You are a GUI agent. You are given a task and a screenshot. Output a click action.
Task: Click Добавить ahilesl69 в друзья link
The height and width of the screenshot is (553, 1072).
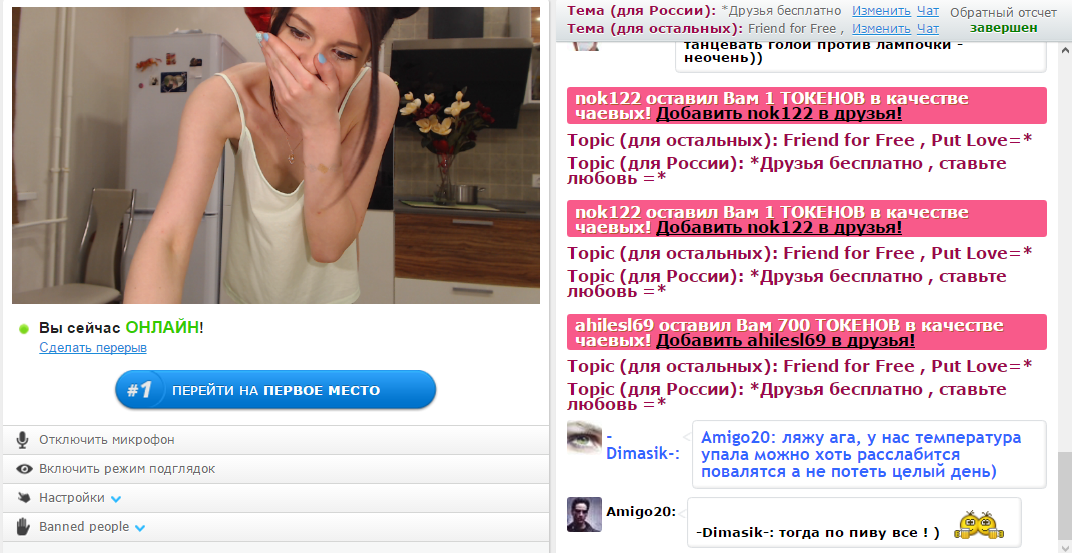click(786, 340)
